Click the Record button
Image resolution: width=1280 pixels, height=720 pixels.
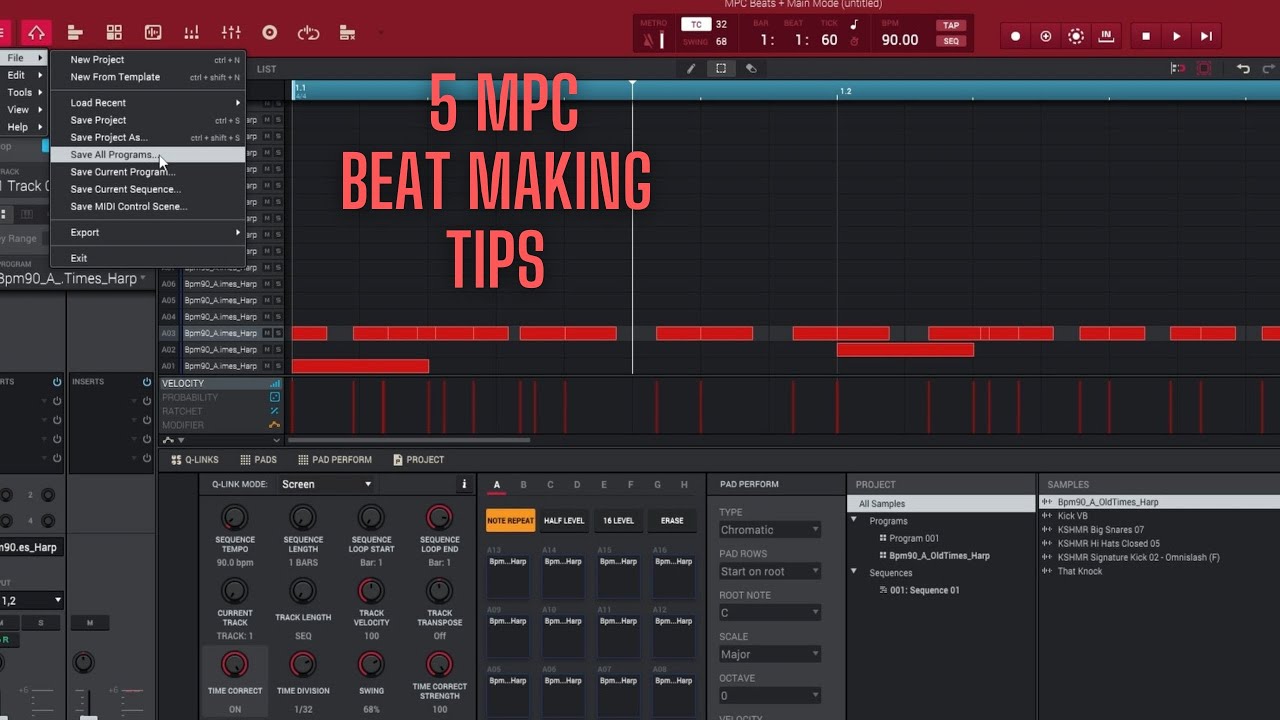1016,36
